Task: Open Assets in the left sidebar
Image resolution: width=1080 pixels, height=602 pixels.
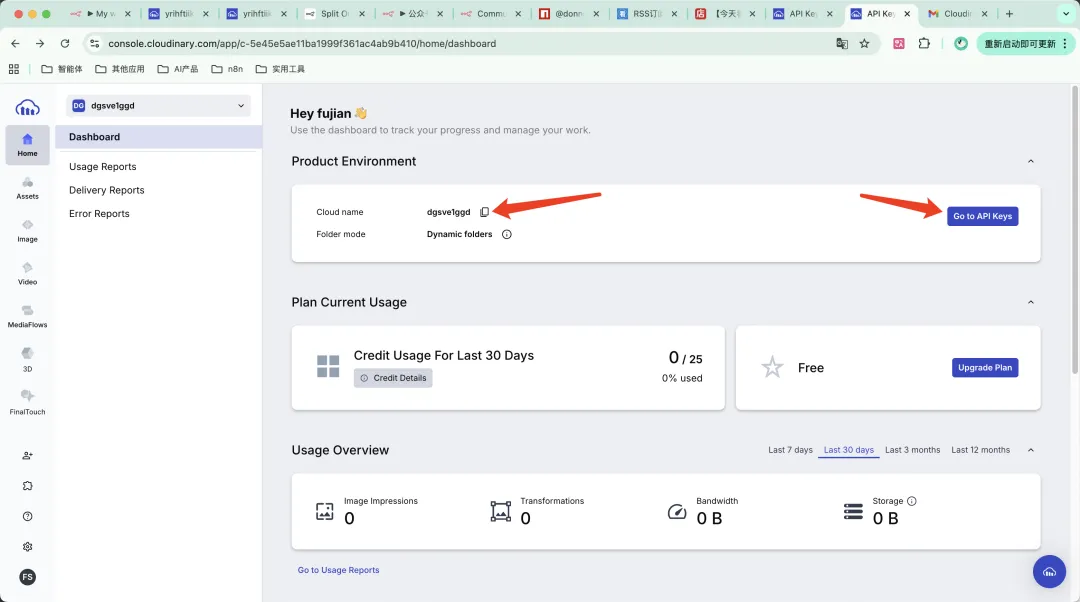Action: [x=27, y=187]
